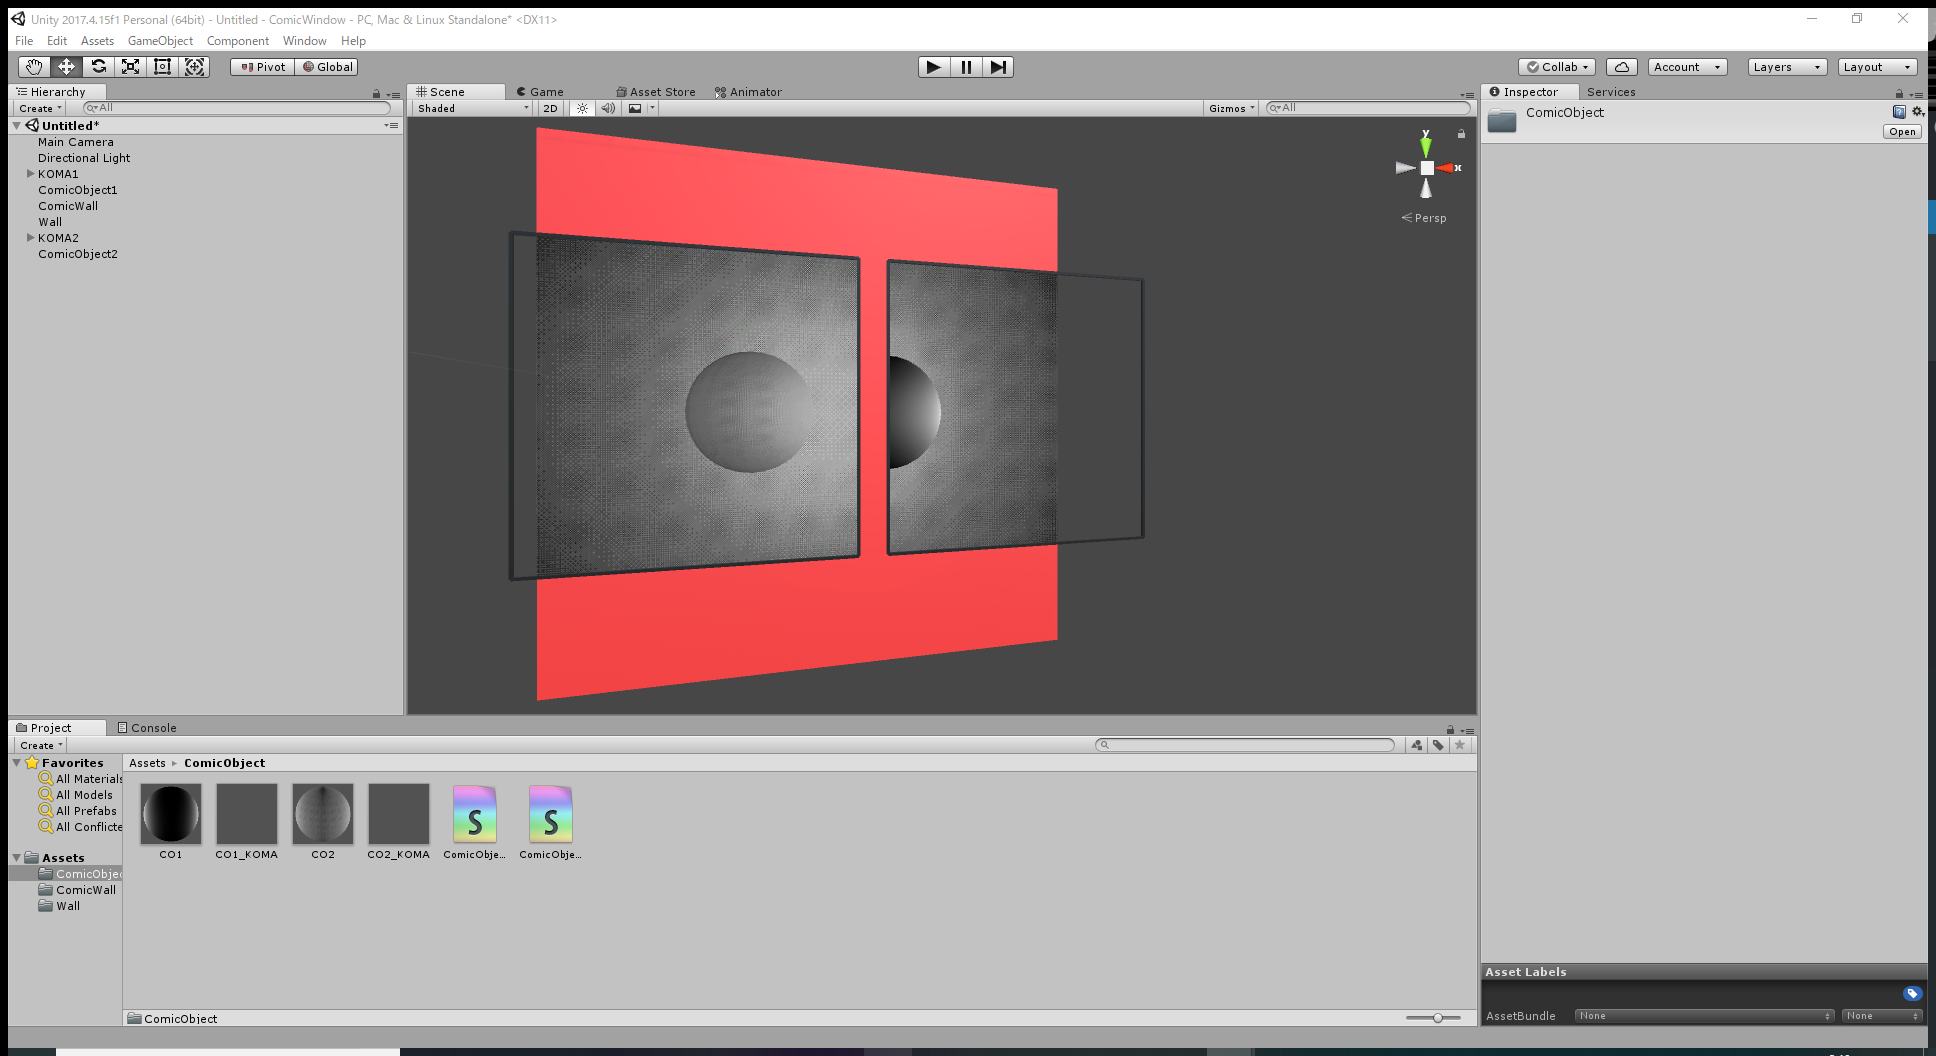Select the Scale tool
1936x1056 pixels.
pos(130,67)
